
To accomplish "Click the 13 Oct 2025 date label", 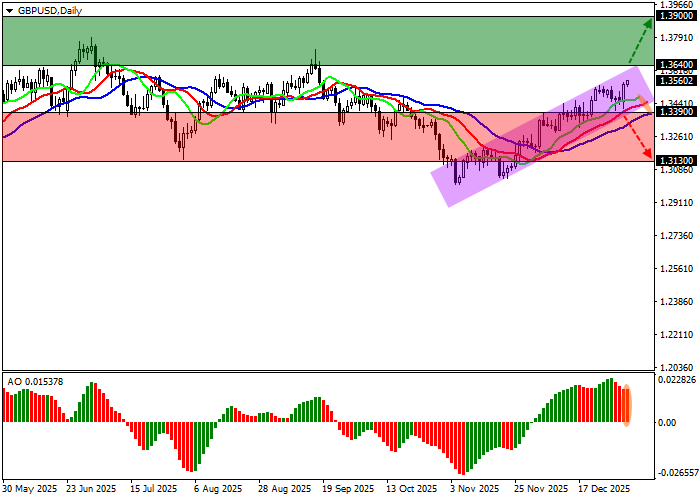I will point(412,489).
